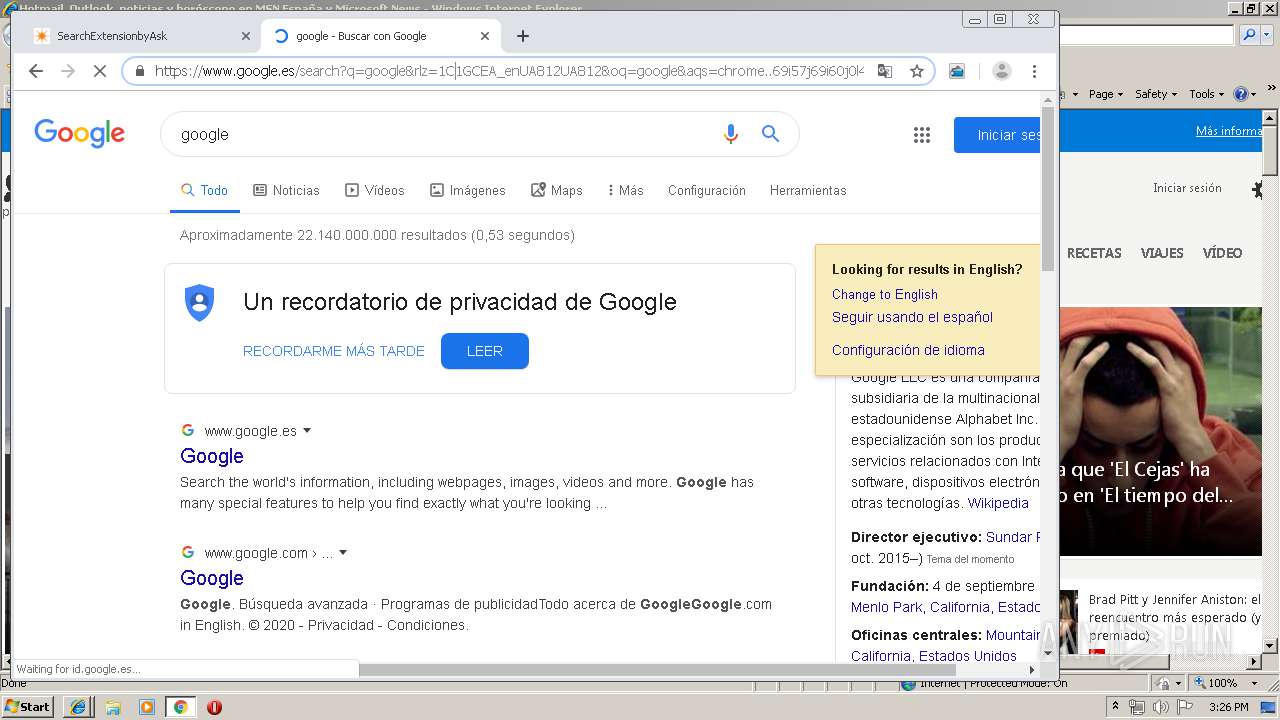1280x720 pixels.
Task: Click Seguir usando el español
Action: [912, 317]
